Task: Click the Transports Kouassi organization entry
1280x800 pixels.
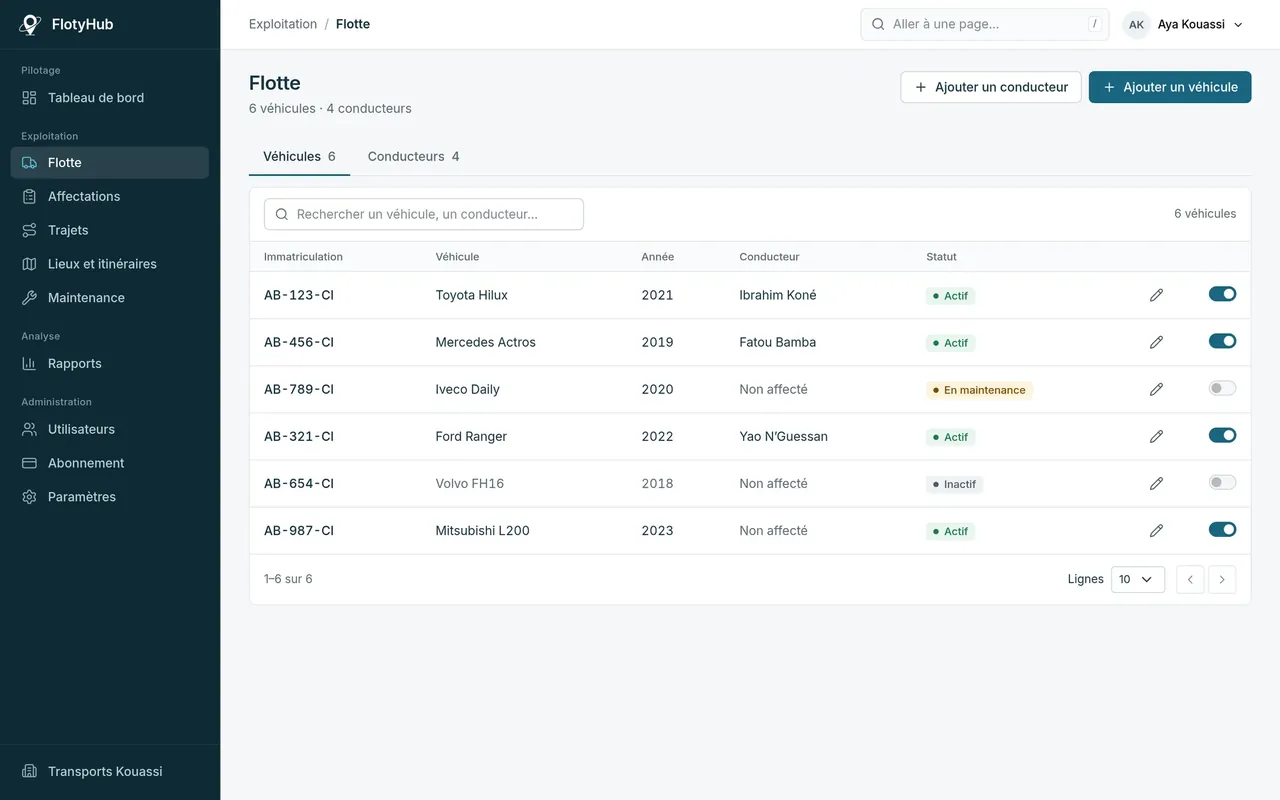Action: tap(110, 772)
